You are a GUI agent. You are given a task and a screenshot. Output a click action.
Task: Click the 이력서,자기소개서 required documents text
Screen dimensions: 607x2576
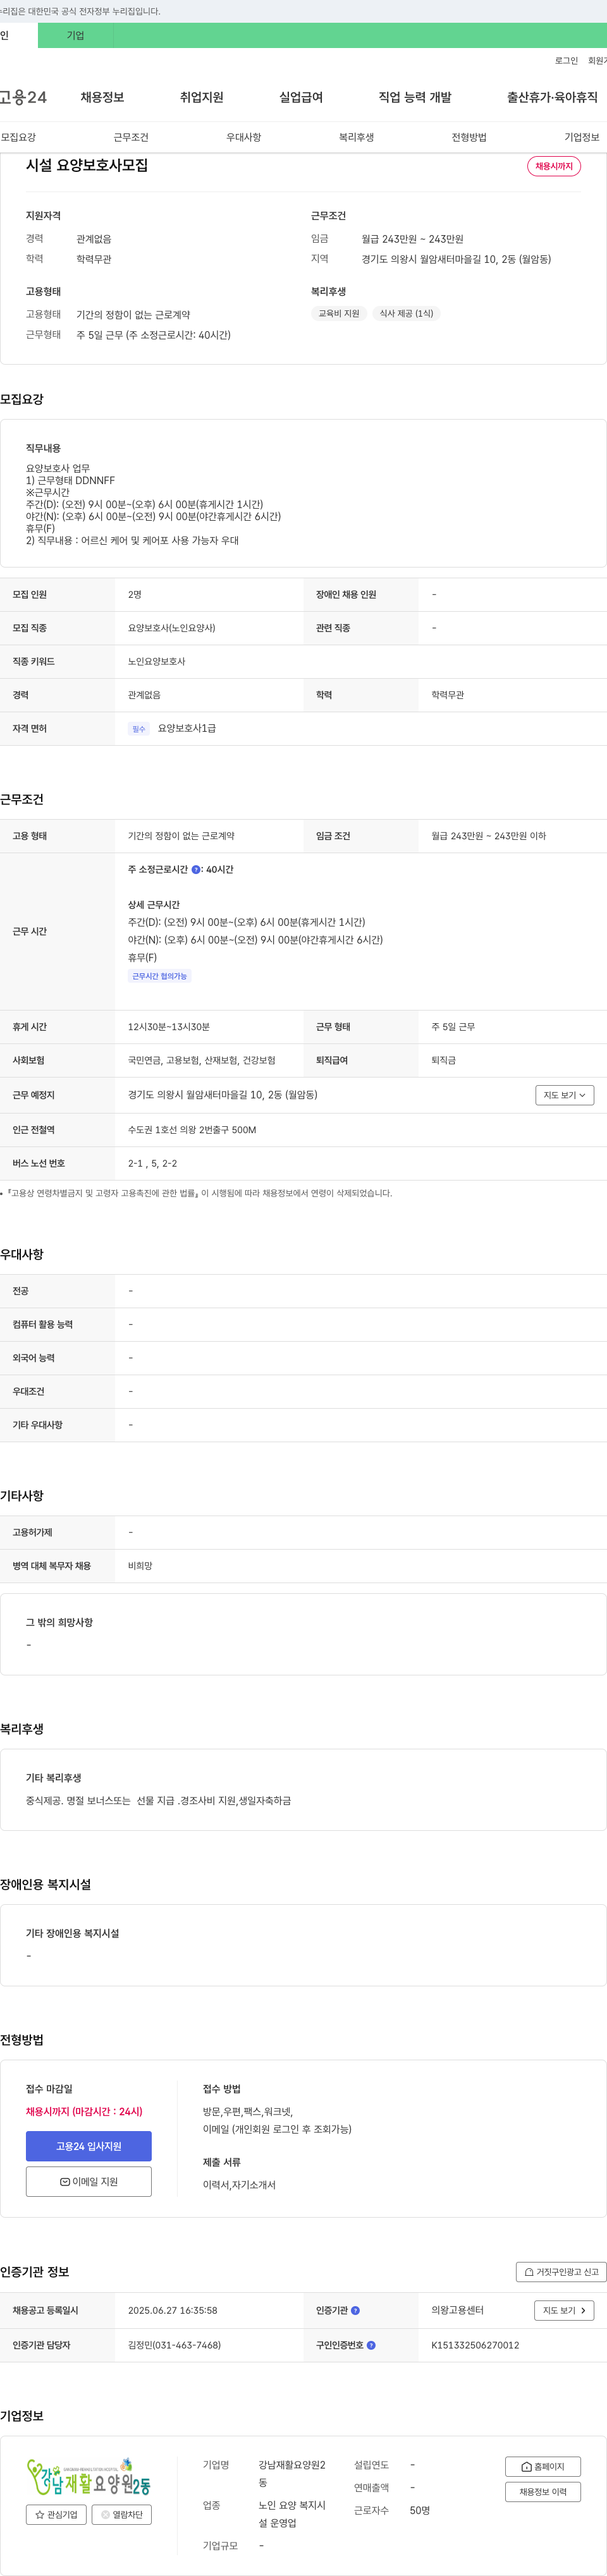click(x=239, y=2185)
